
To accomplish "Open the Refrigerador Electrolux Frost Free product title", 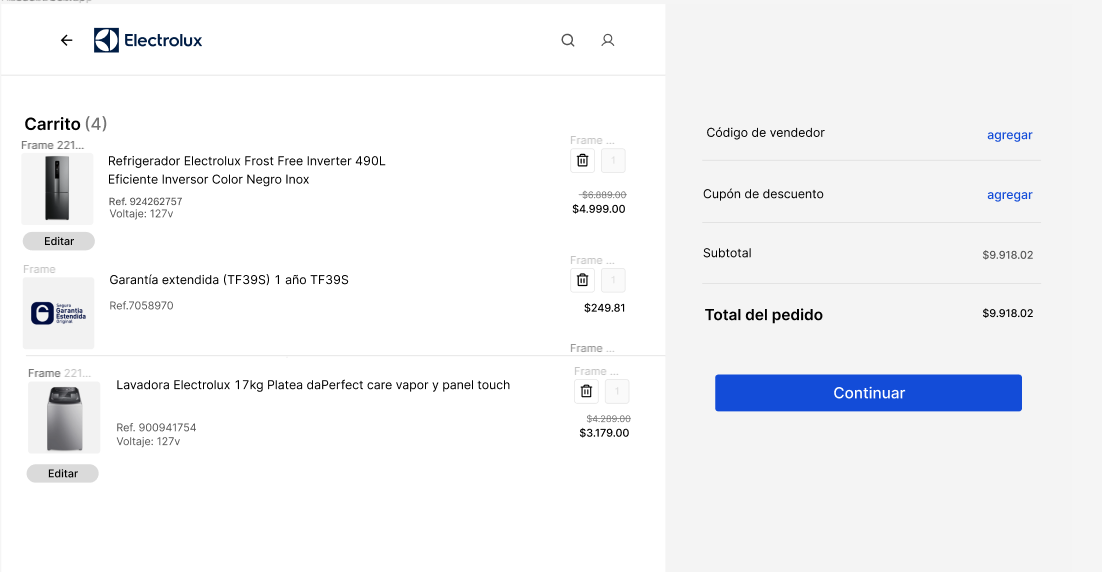I will pyautogui.click(x=246, y=170).
